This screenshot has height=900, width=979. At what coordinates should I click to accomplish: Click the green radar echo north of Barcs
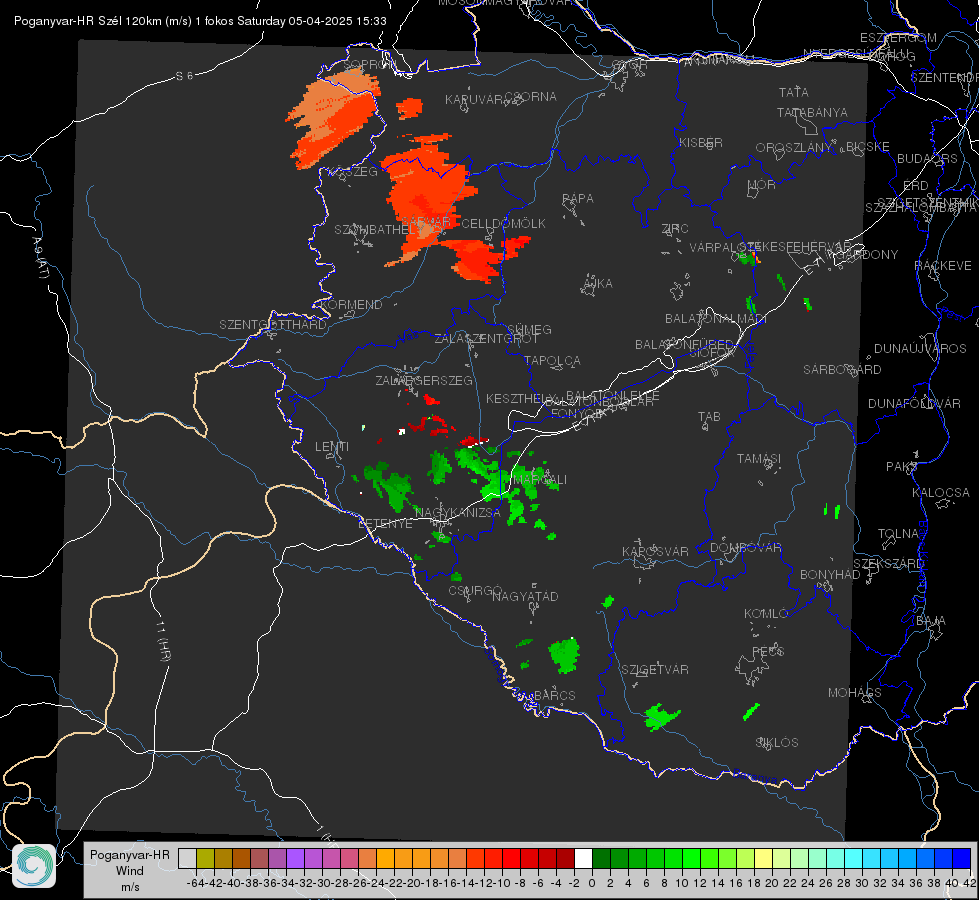point(564,656)
